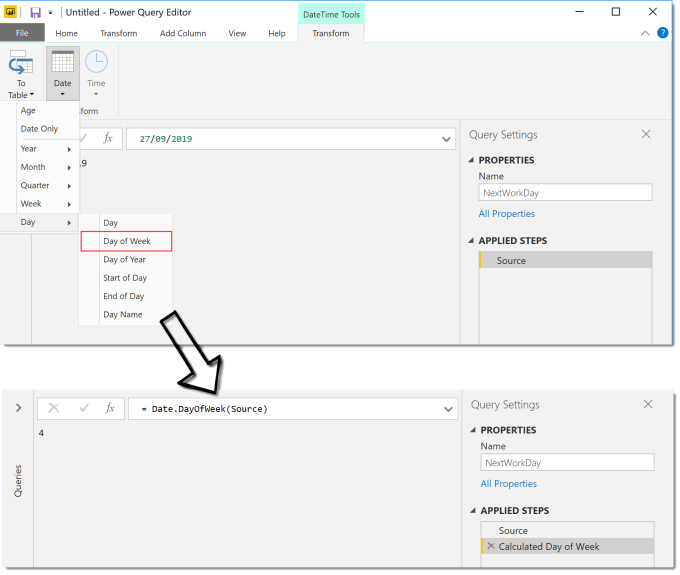Expand the Queries pane chevron
The width and height of the screenshot is (680, 575).
coord(18,408)
